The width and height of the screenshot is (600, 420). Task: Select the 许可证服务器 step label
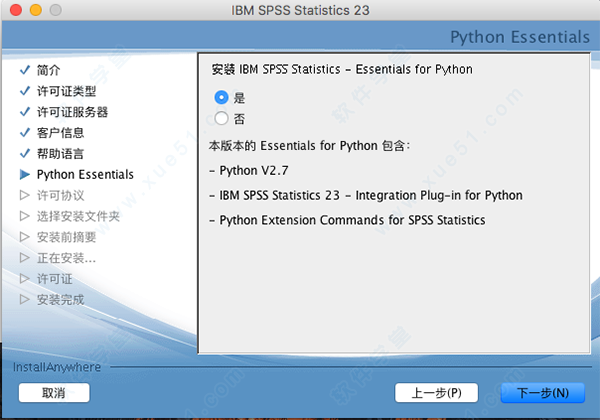pos(72,112)
